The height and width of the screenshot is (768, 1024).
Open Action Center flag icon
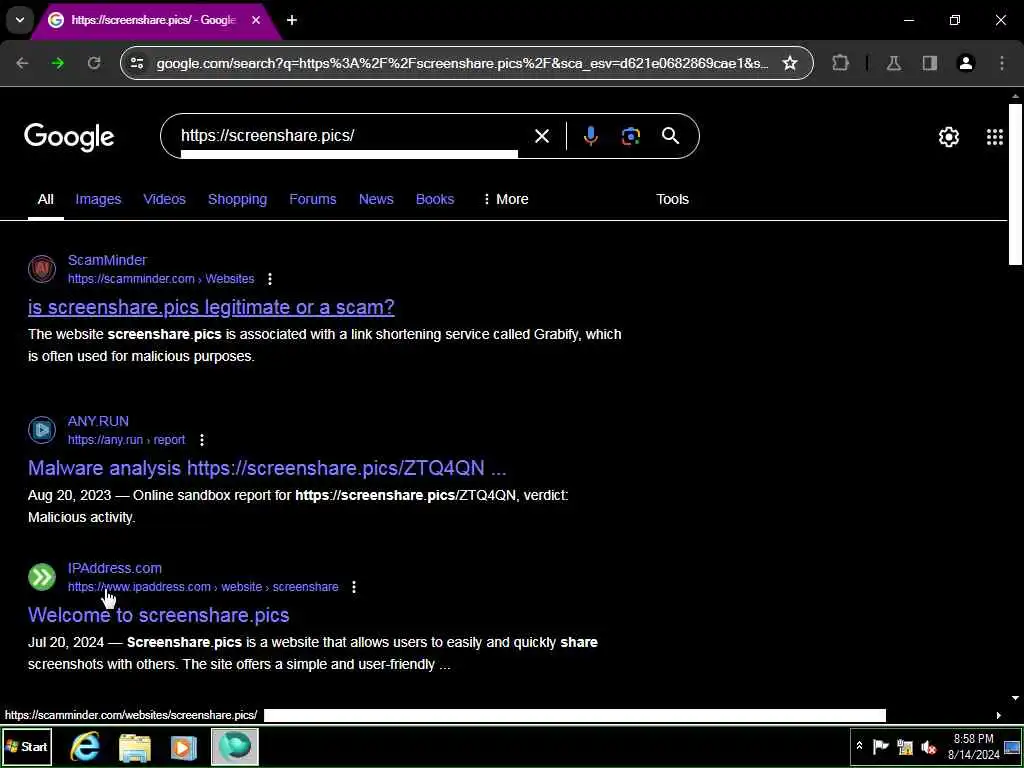(x=881, y=746)
